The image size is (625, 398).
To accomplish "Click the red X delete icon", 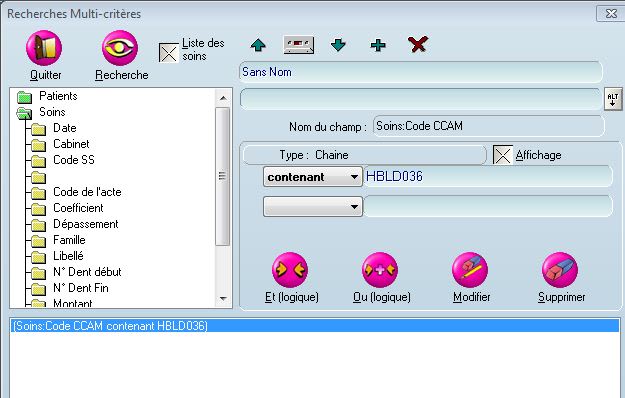I will (418, 44).
